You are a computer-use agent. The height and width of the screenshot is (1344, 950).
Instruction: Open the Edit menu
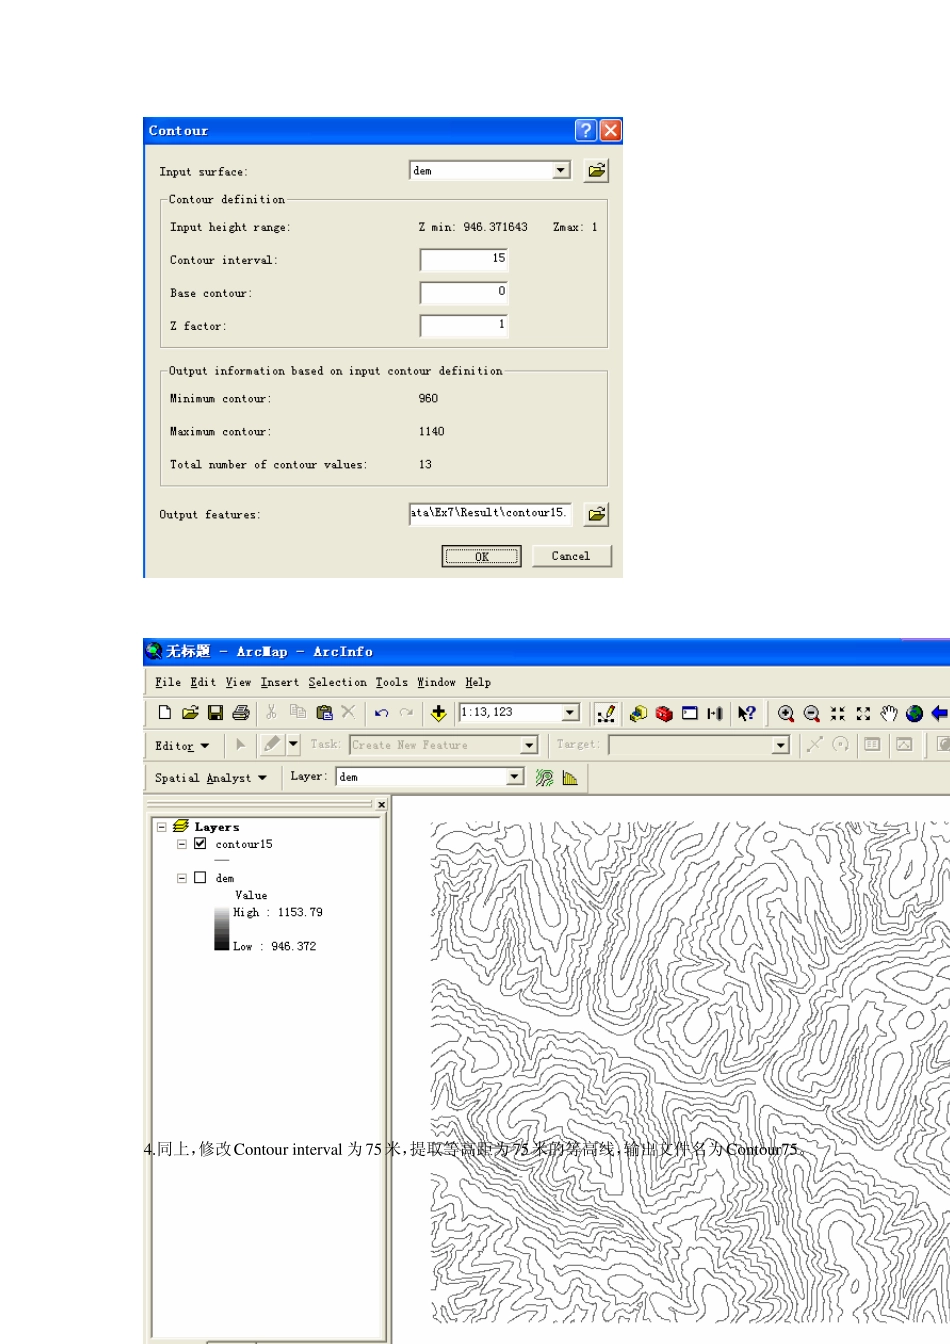tap(203, 682)
